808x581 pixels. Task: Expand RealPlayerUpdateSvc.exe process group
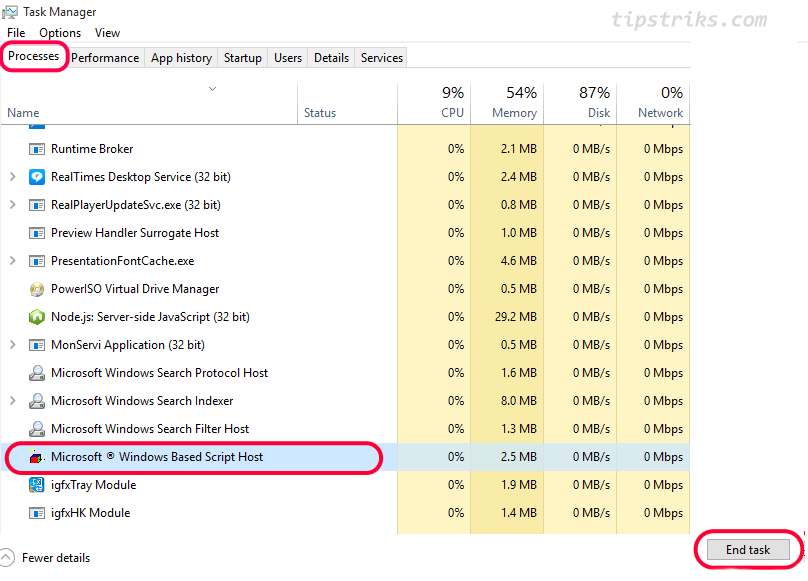(x=13, y=205)
